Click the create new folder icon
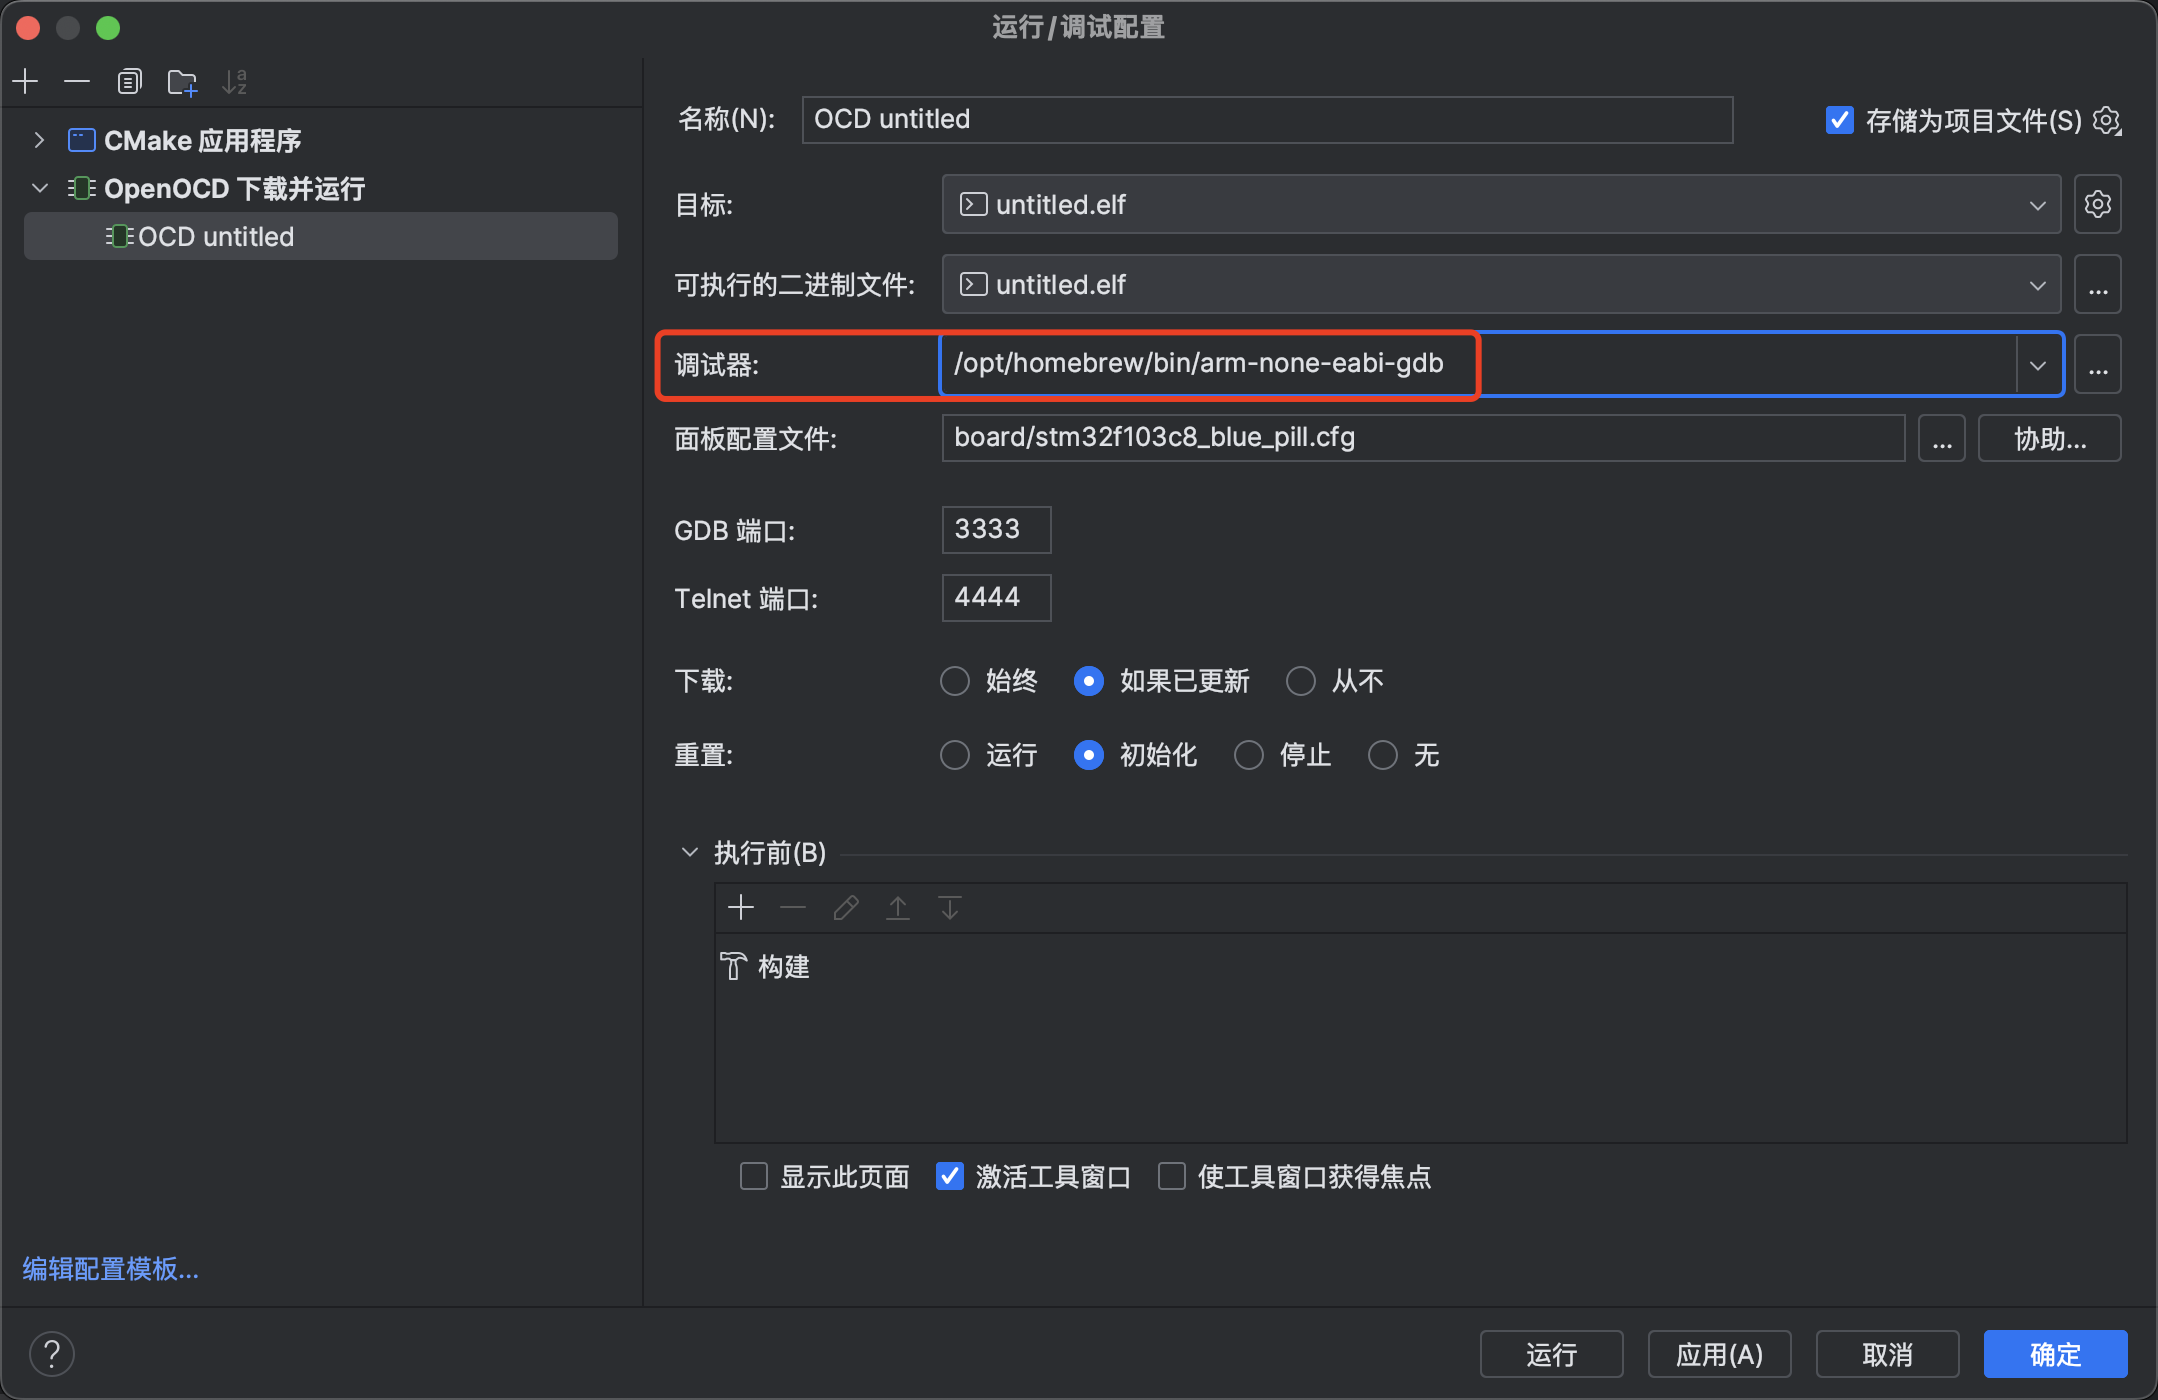Image resolution: width=2158 pixels, height=1400 pixels. click(182, 81)
